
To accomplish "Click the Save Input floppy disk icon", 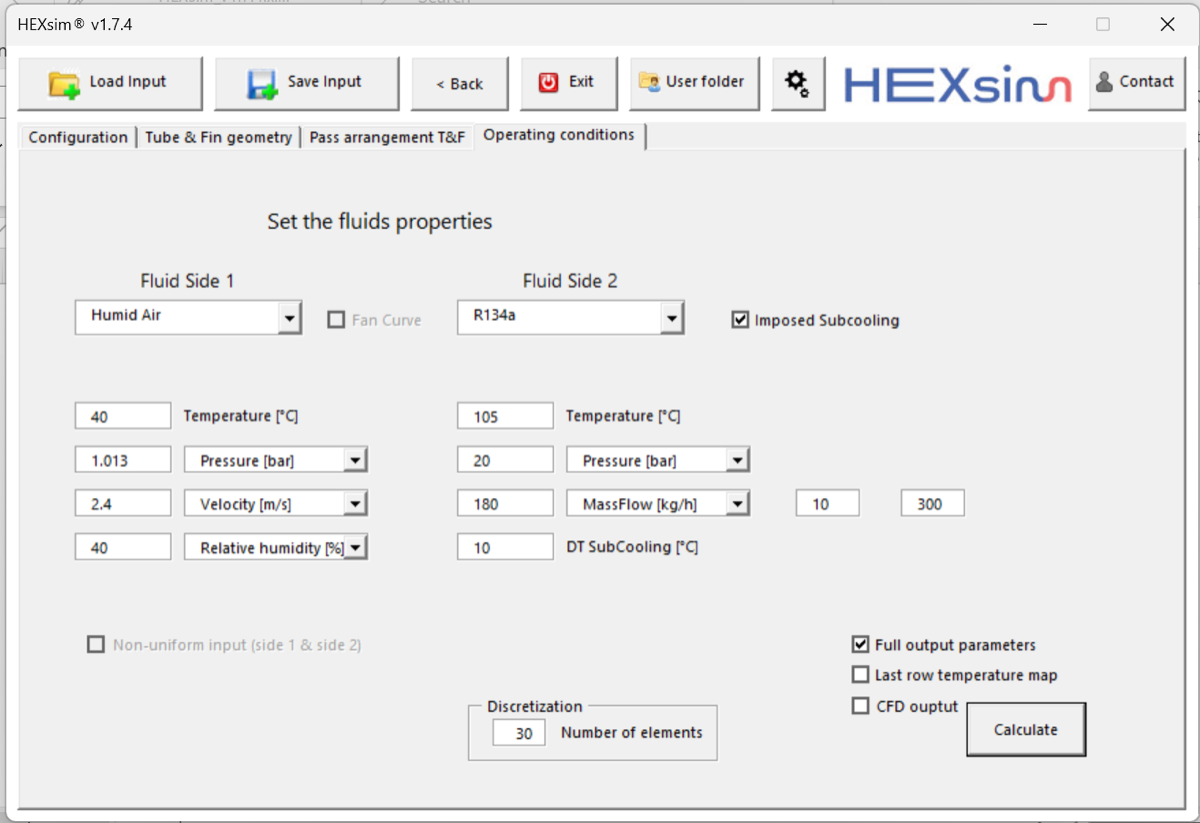I will 262,84.
